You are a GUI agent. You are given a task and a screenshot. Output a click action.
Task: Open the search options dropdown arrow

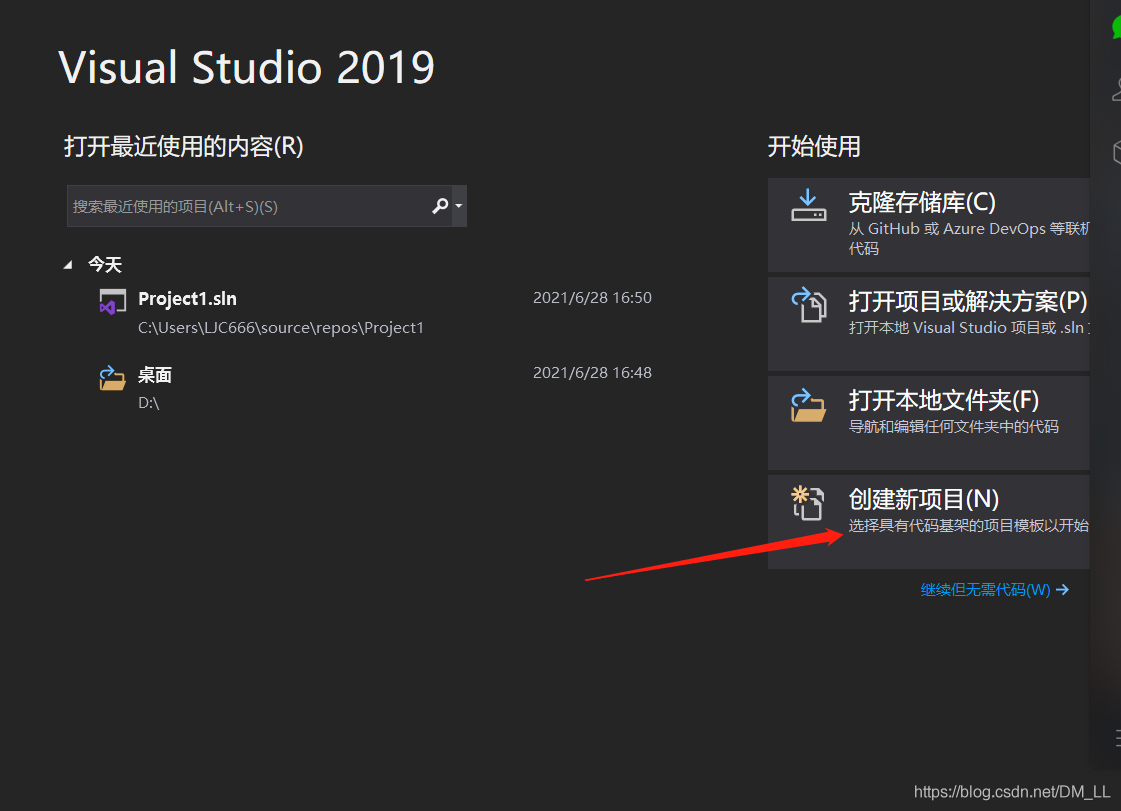(459, 206)
